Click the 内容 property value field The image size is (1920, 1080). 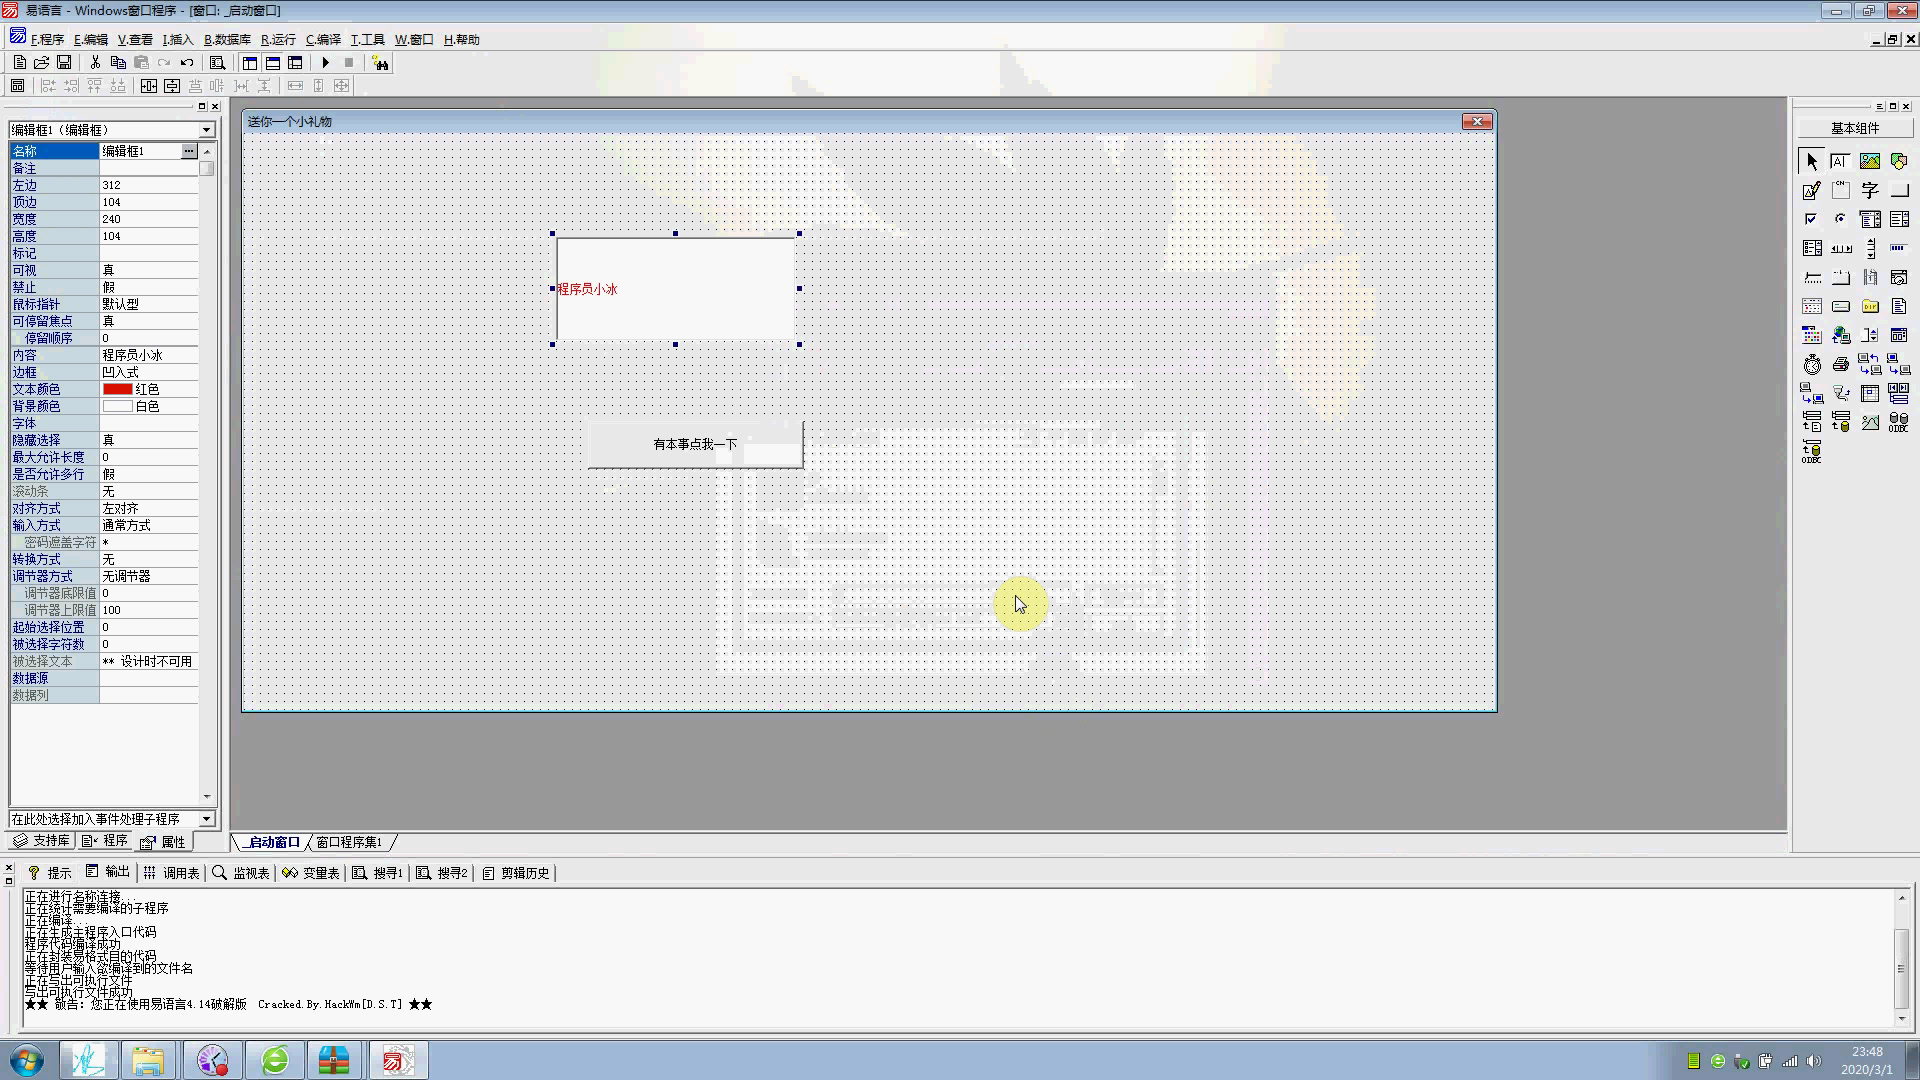(148, 355)
